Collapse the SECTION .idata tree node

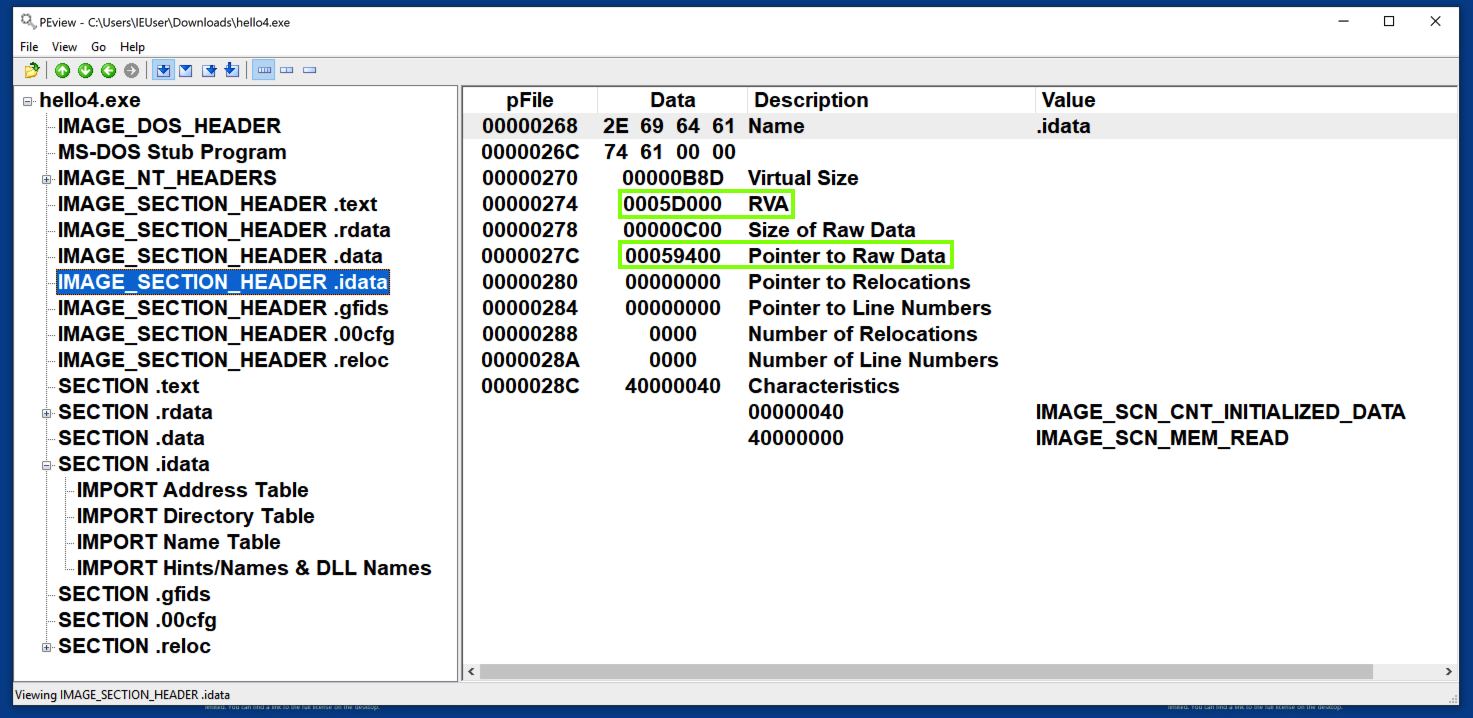46,465
